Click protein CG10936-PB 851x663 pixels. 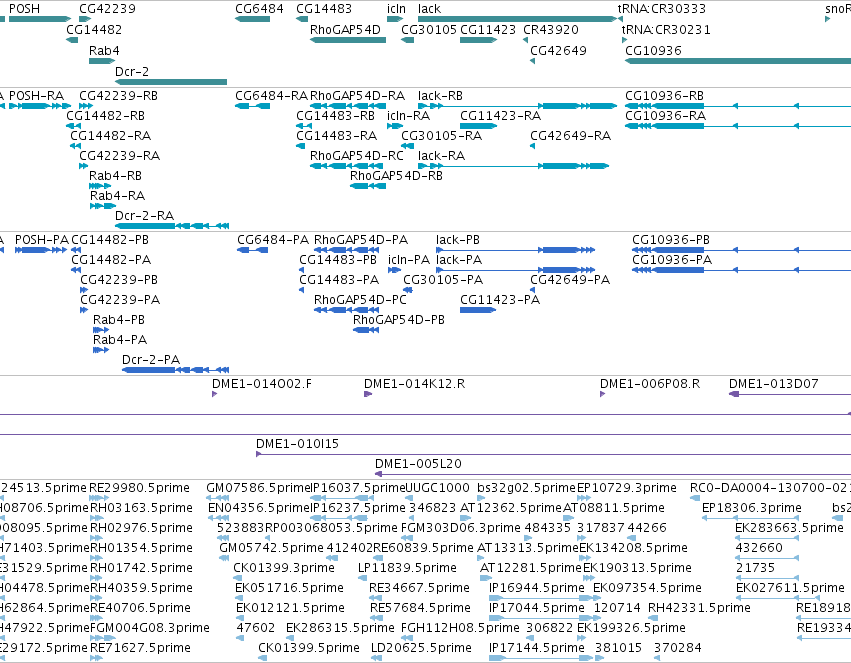pyautogui.click(x=741, y=250)
